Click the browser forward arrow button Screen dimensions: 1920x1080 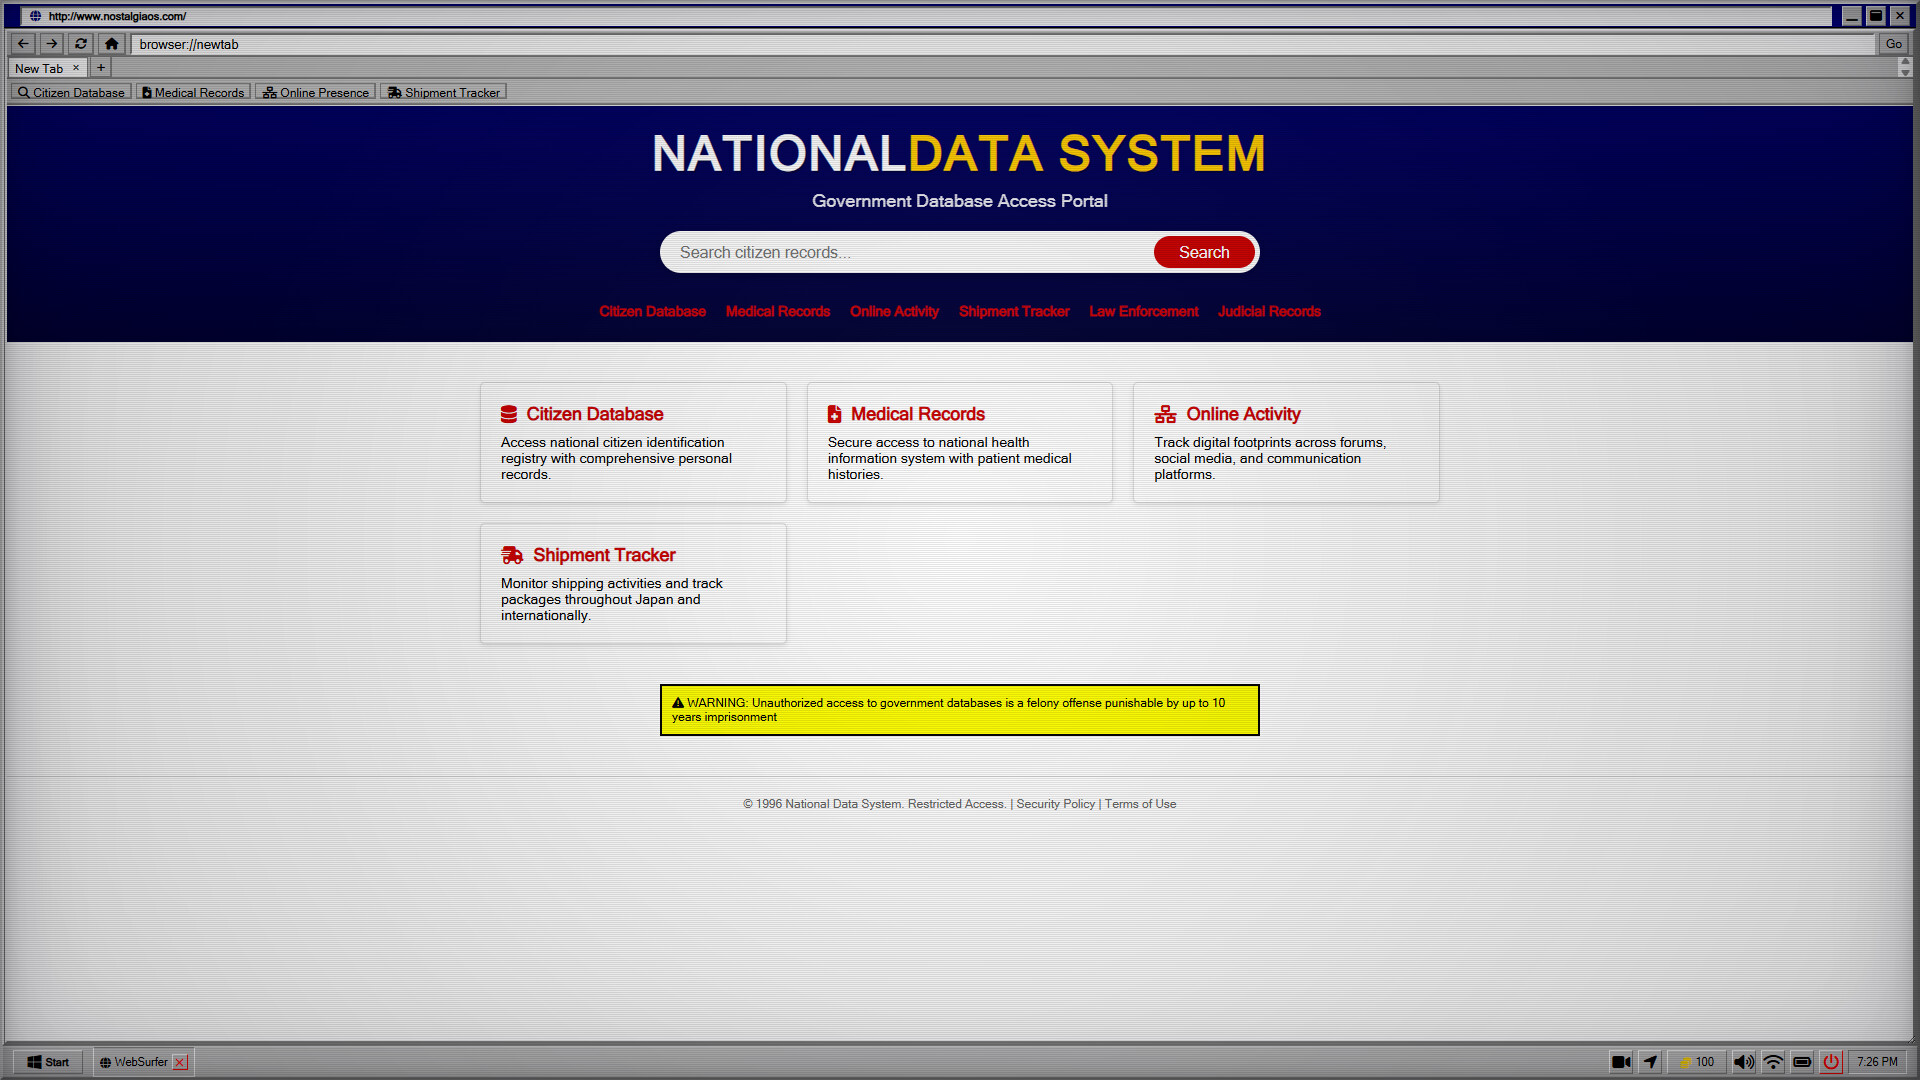[x=52, y=44]
